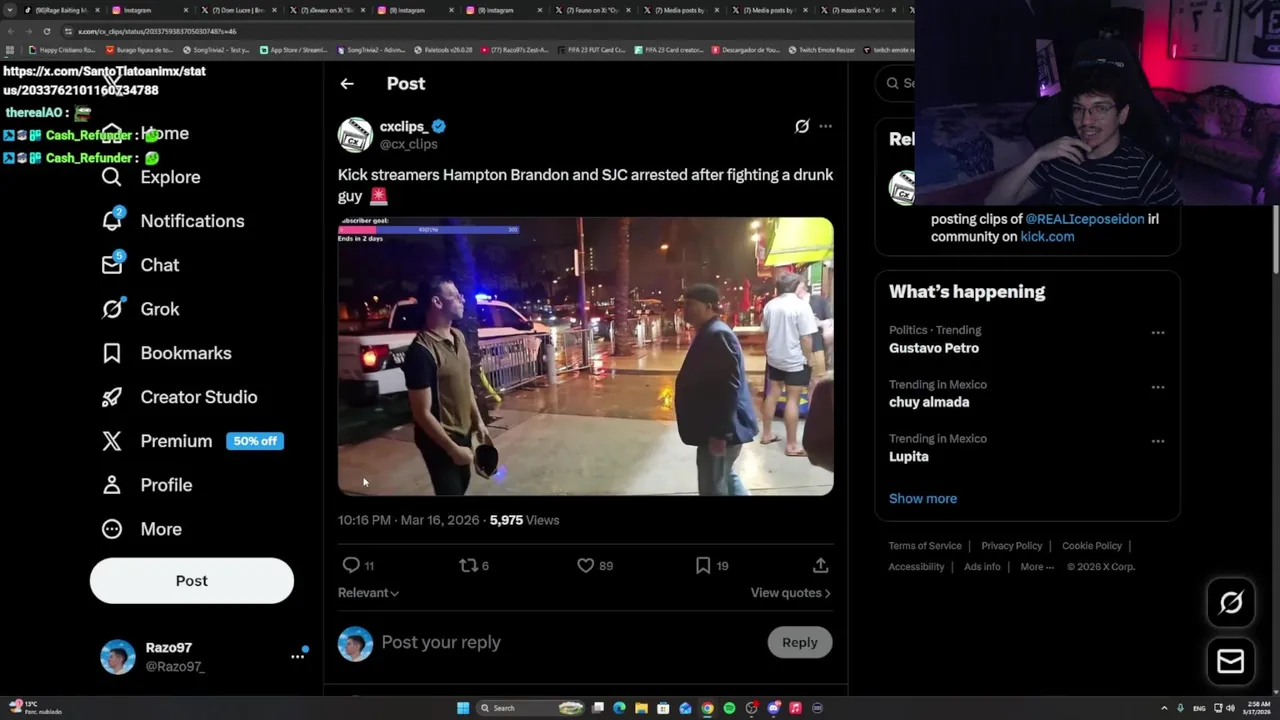Click the browser reload button

point(46,31)
